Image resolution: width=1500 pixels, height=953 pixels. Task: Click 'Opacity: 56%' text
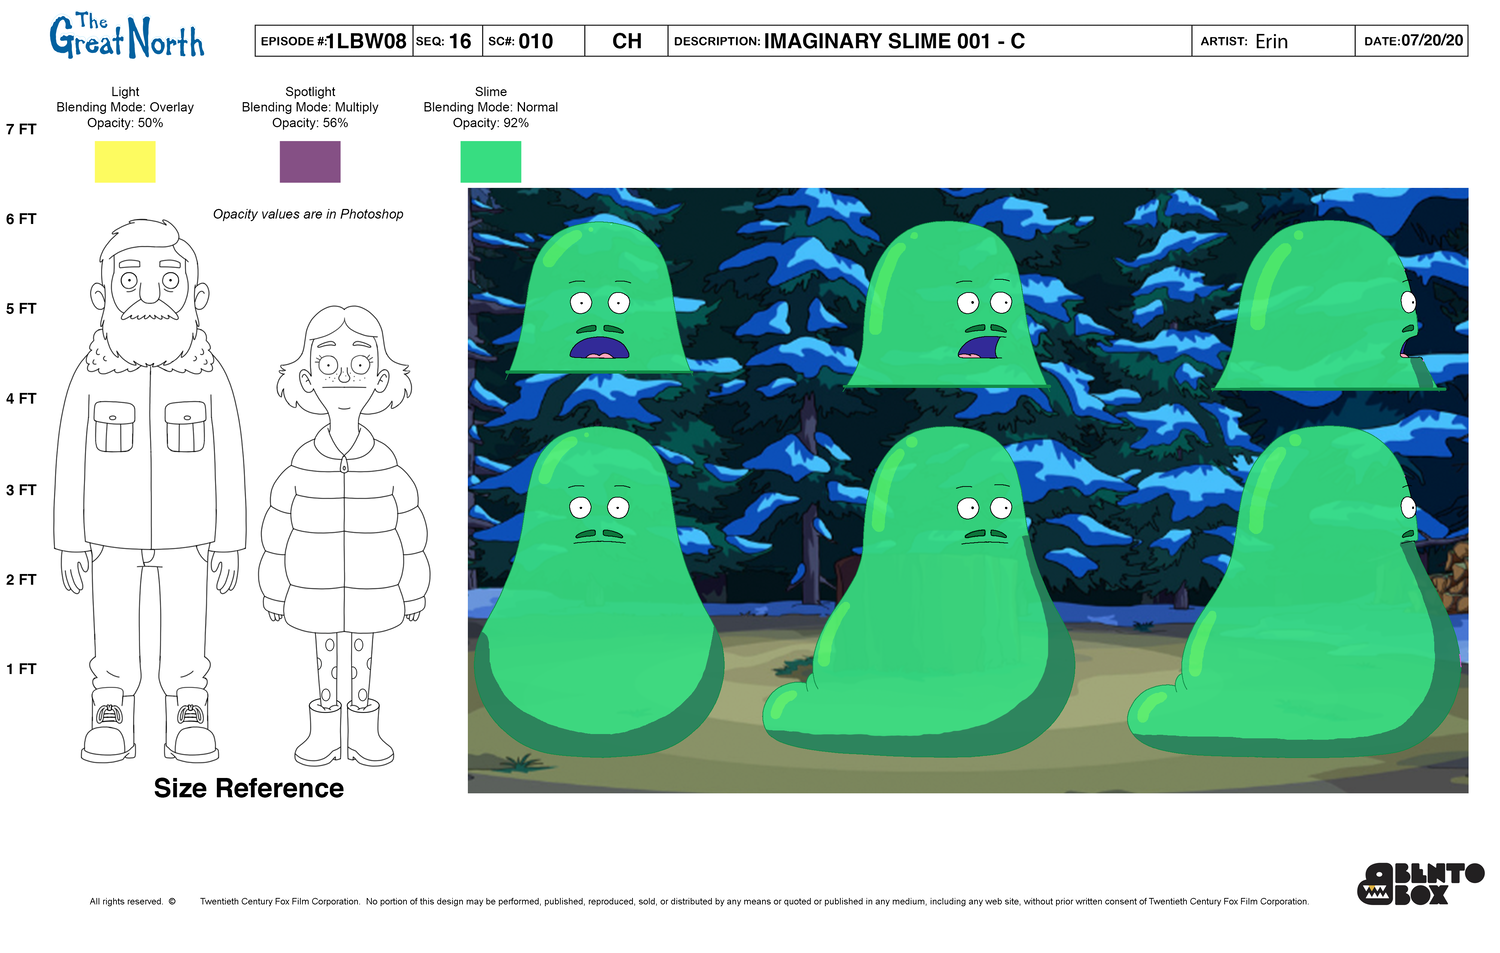pyautogui.click(x=310, y=123)
